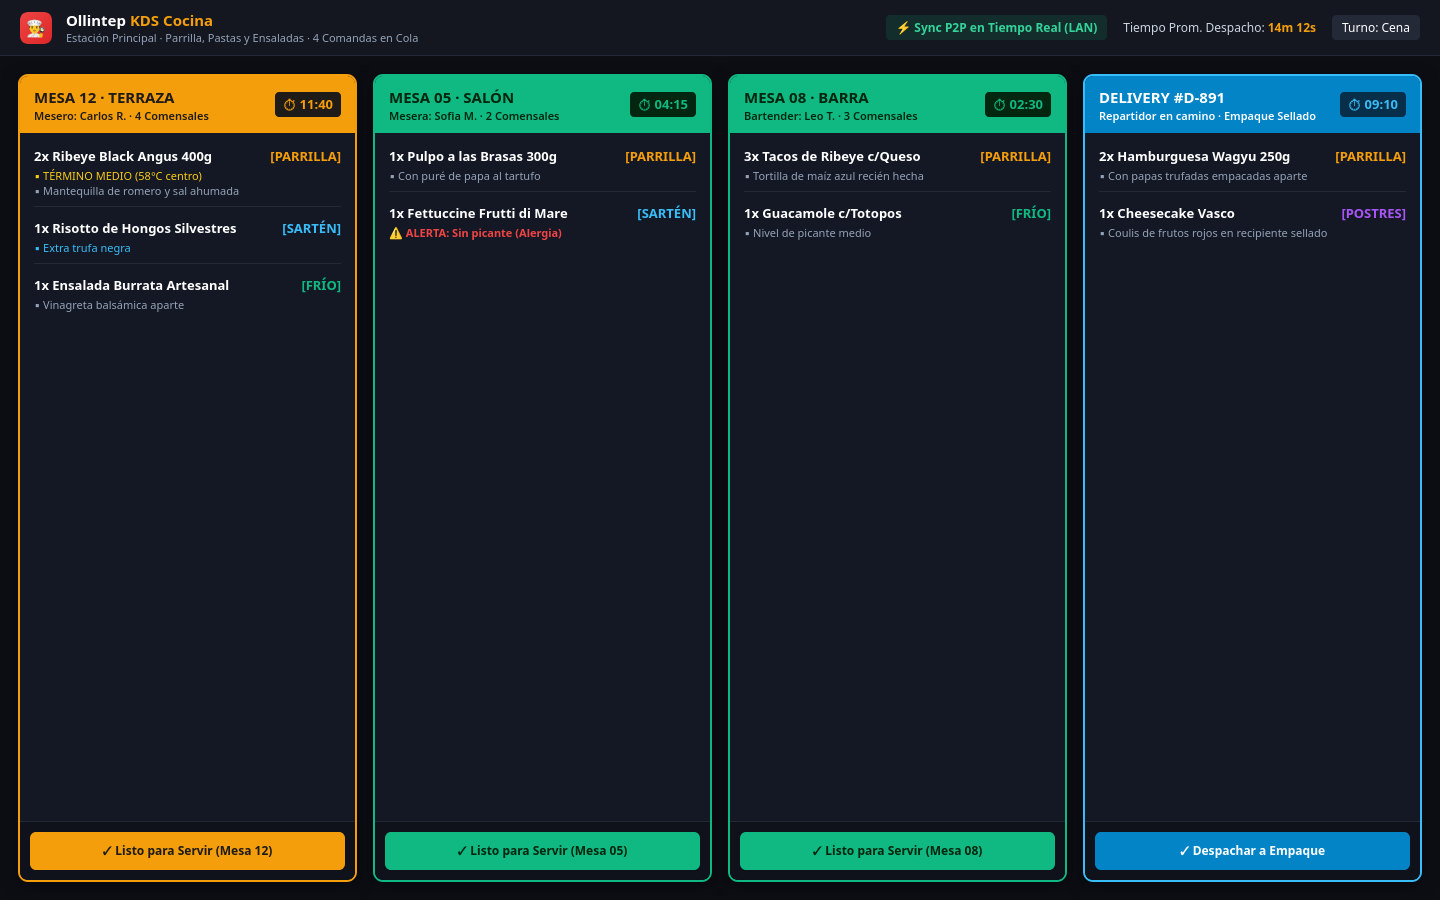Click the 02:30 timer on Mesa 08
The height and width of the screenshot is (900, 1440).
pyautogui.click(x=1018, y=105)
